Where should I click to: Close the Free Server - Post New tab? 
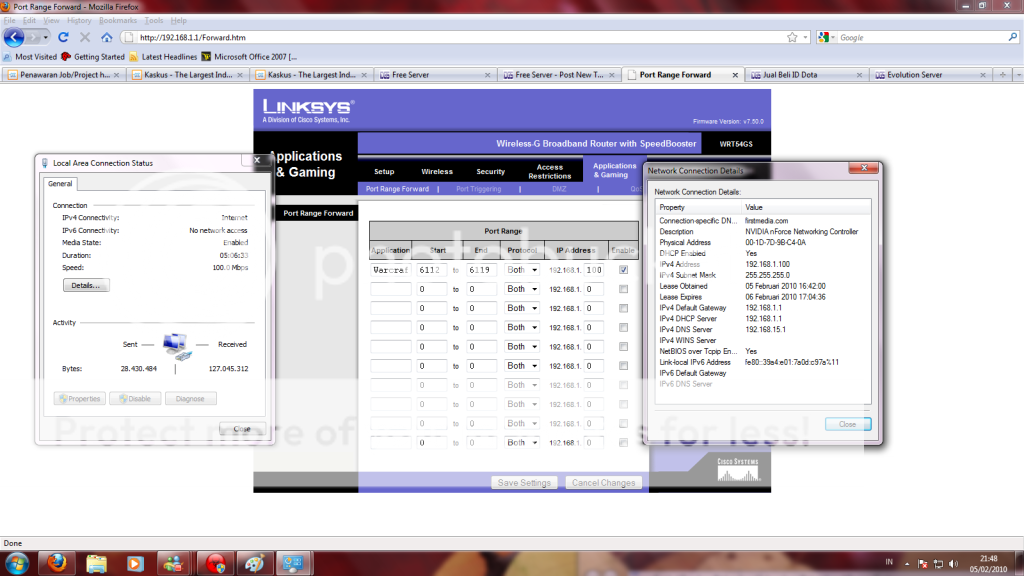click(612, 75)
